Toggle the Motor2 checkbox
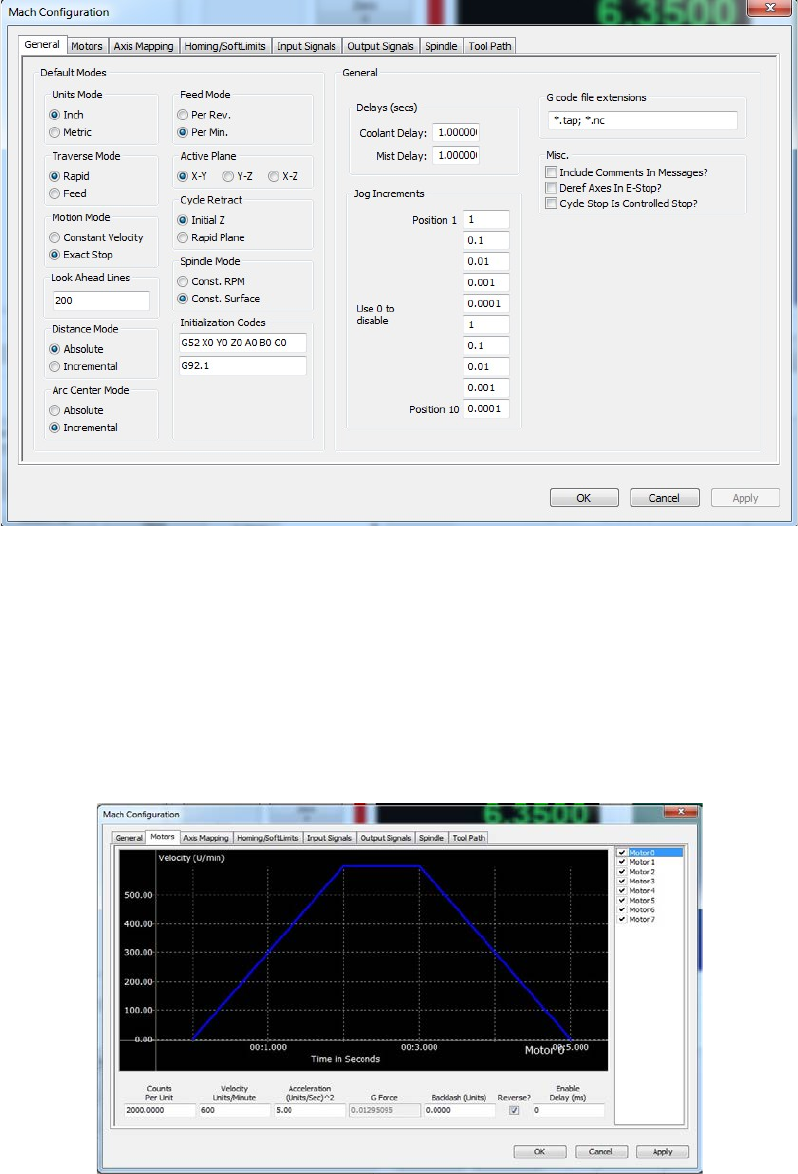 coord(621,872)
